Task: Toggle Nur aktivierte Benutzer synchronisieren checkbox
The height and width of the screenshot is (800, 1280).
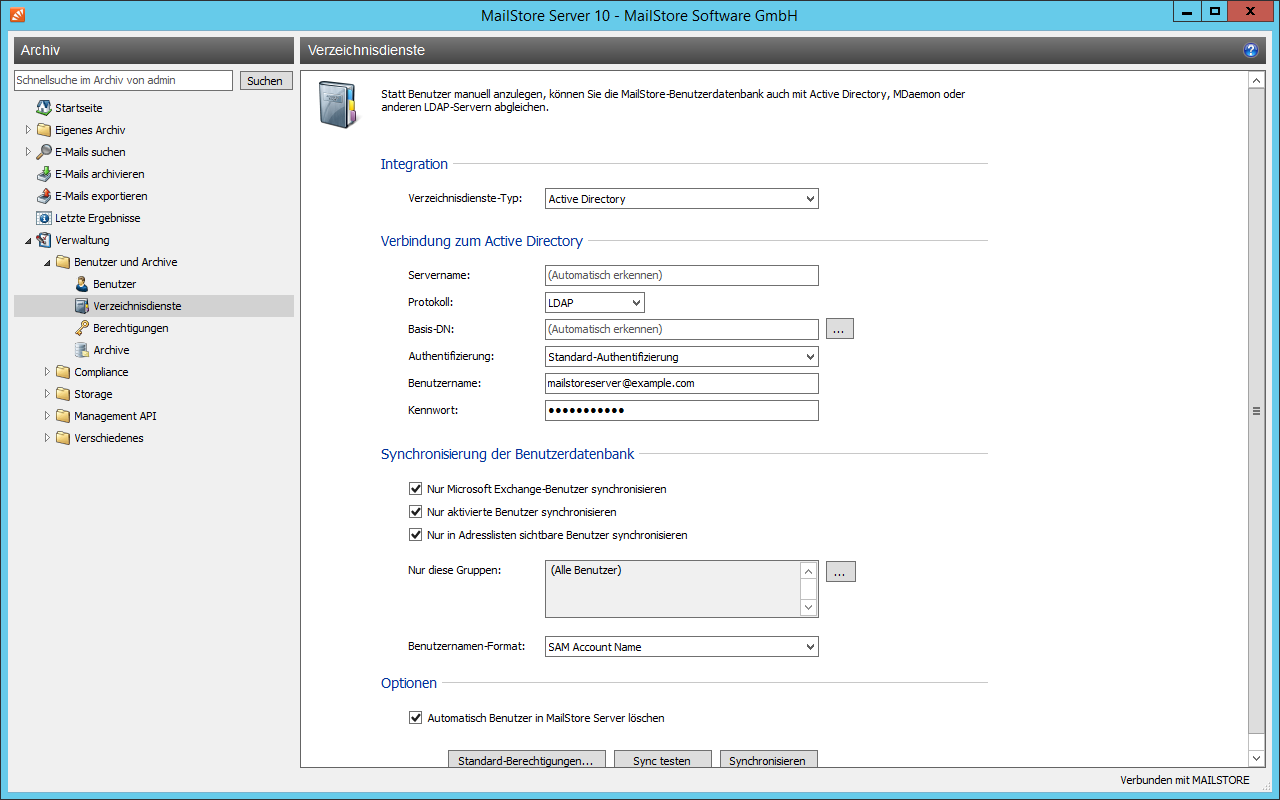Action: pyautogui.click(x=416, y=512)
